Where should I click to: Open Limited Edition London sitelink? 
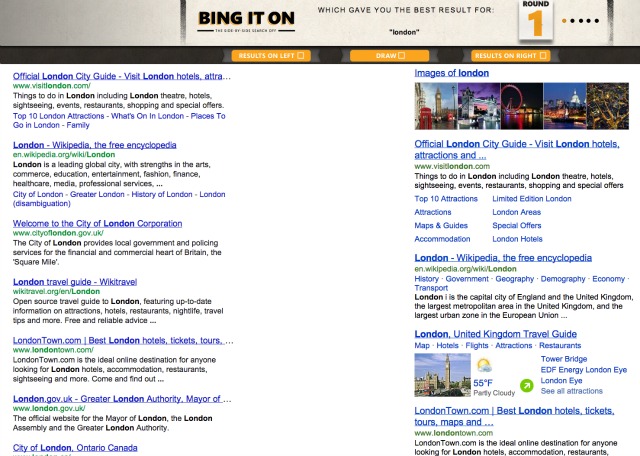click(532, 199)
